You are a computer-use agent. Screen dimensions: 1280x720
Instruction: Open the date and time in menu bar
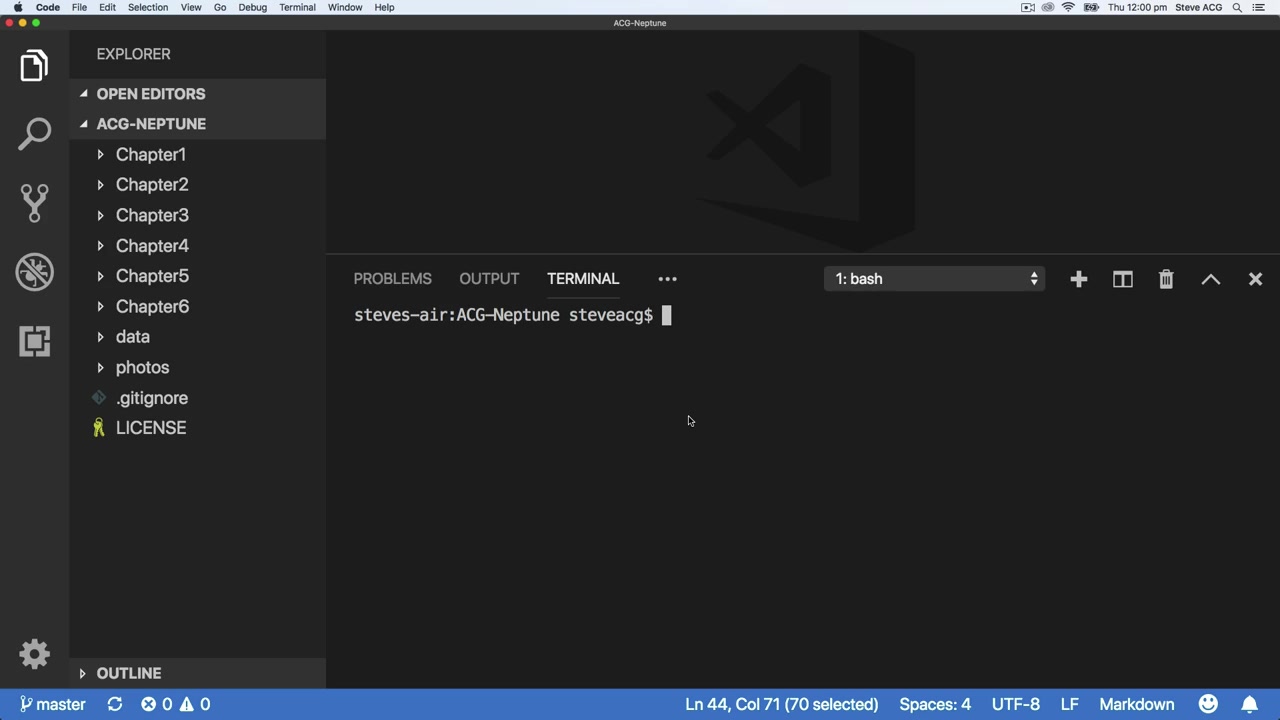click(x=1137, y=7)
